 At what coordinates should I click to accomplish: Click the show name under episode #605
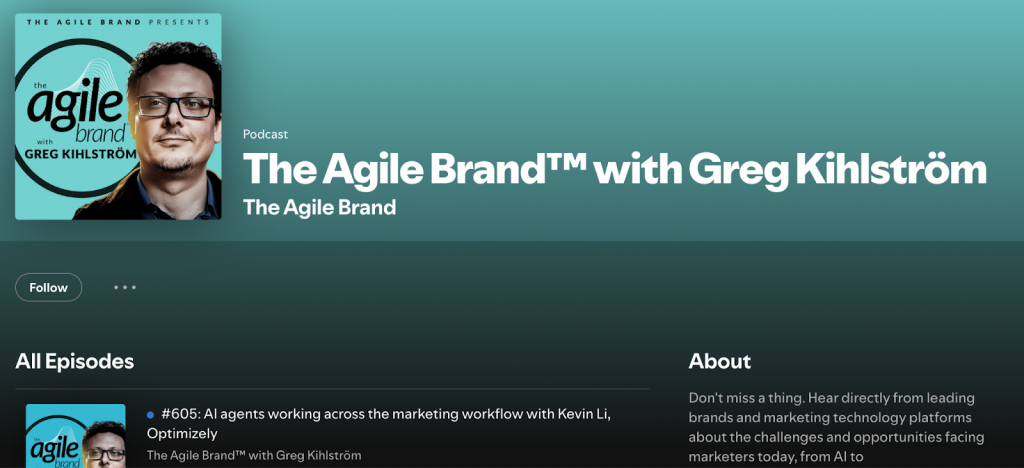(x=253, y=455)
